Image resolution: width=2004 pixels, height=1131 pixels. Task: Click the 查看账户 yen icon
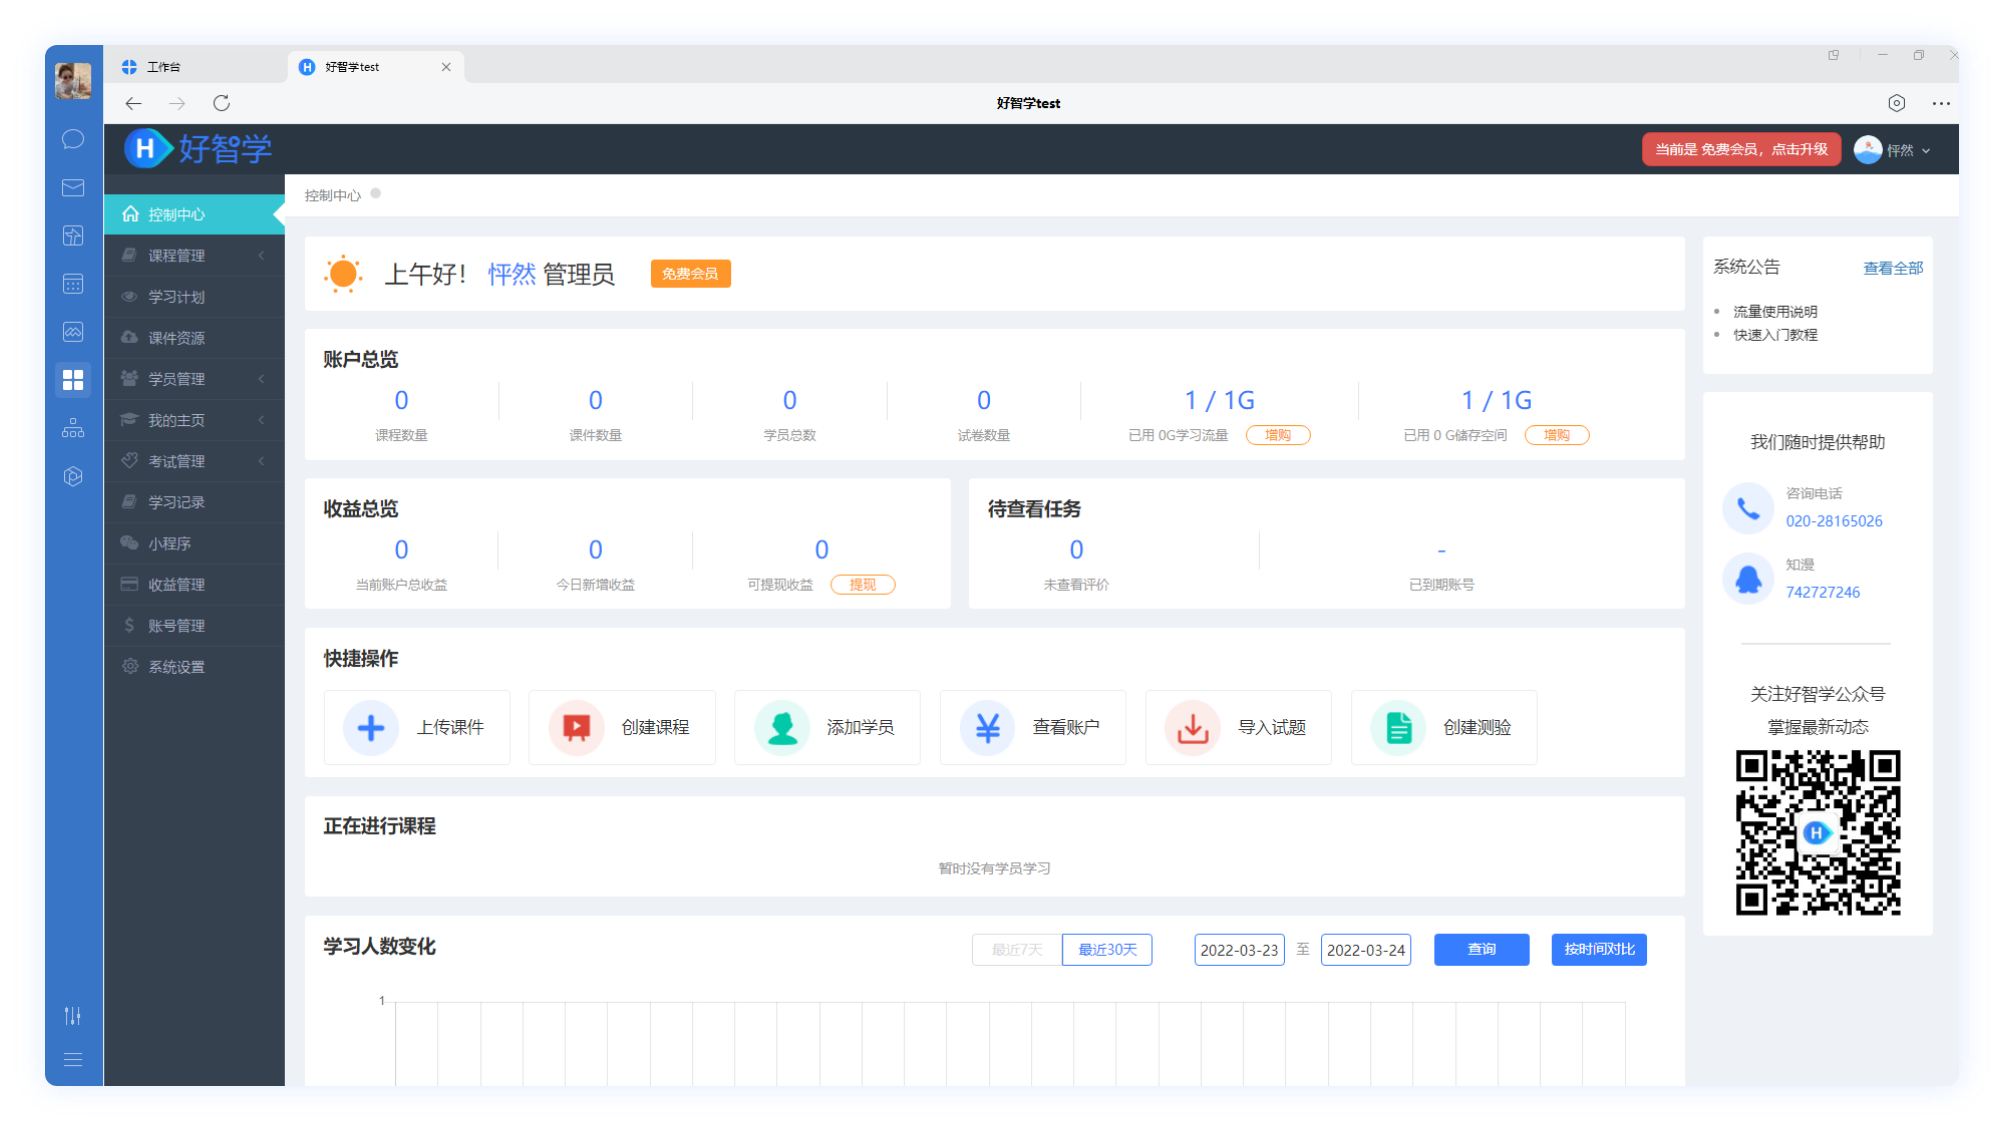pos(987,727)
